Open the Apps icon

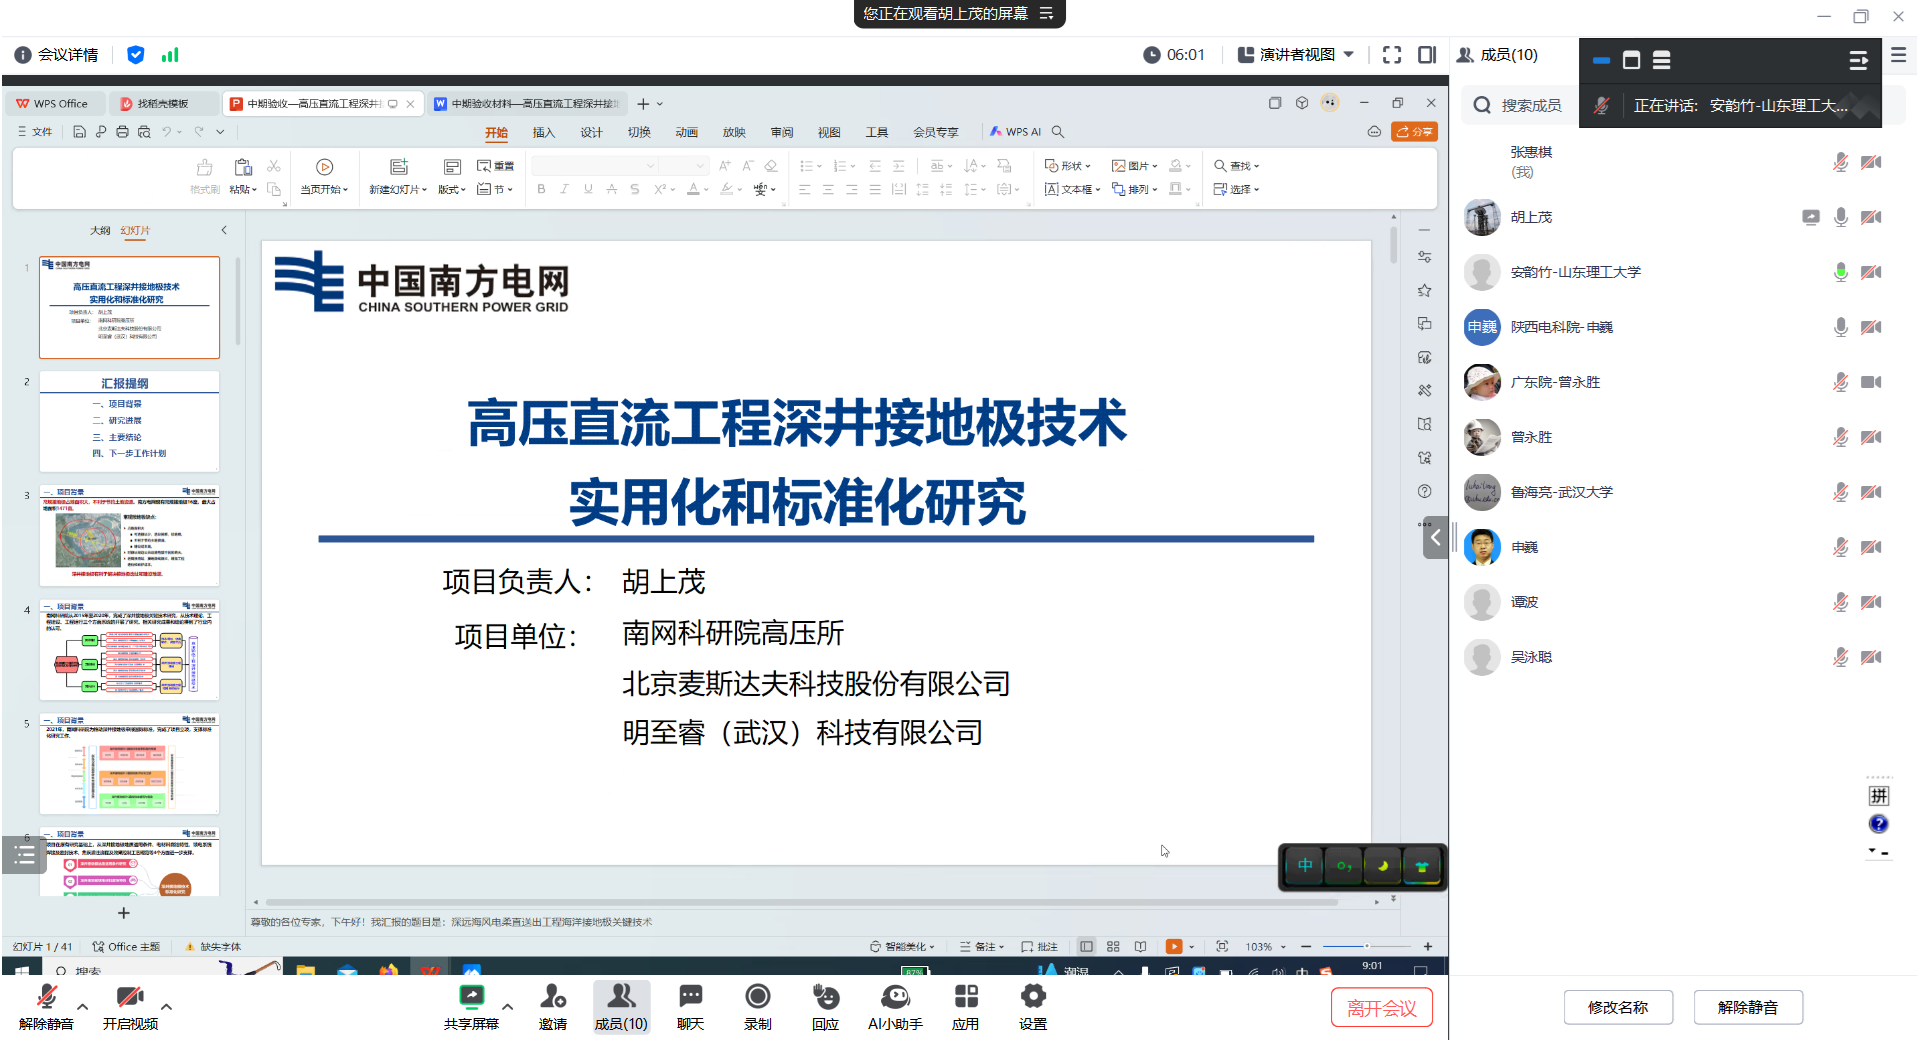[x=965, y=998]
